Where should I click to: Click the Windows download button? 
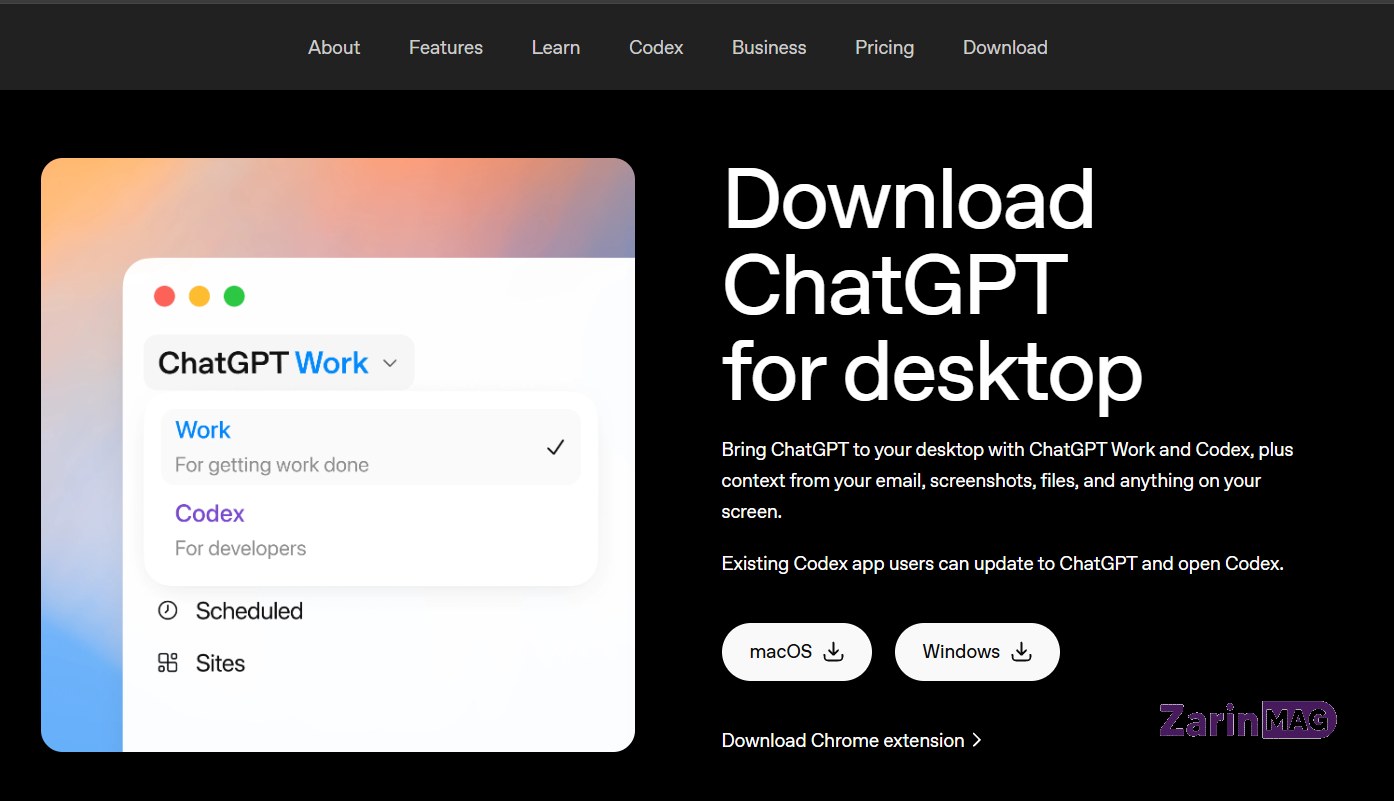click(977, 652)
